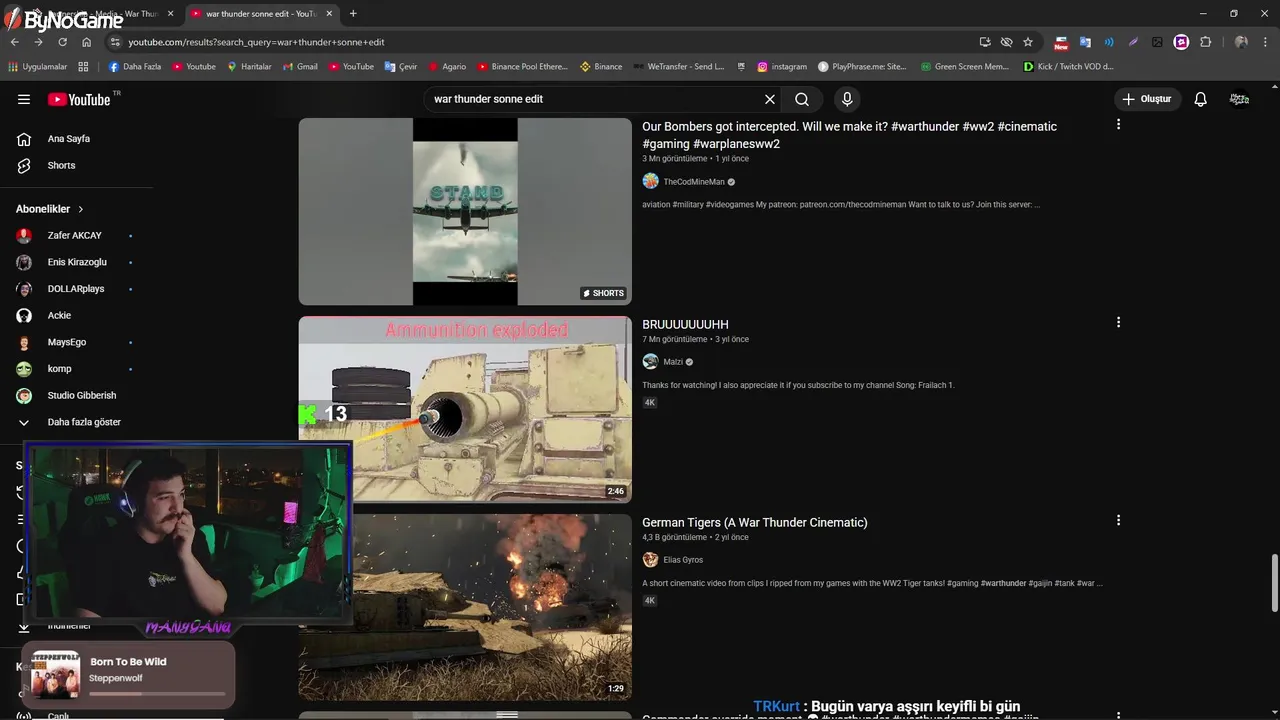Reload the page with the refresh icon
Viewport: 1280px width, 720px height.
(x=62, y=42)
